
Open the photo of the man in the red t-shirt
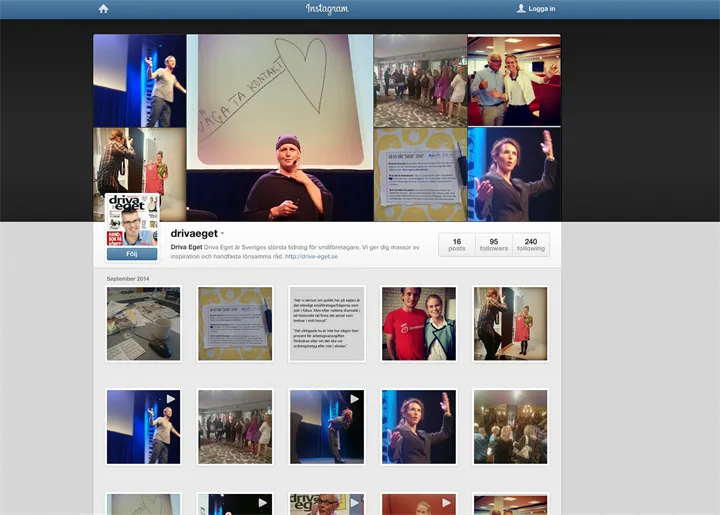tap(418, 324)
